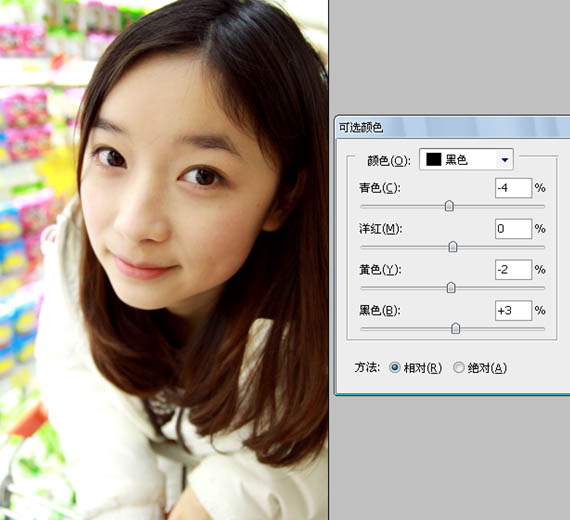Click the black color swatch in the 颜色 dropdown
The width and height of the screenshot is (570, 520).
[x=433, y=159]
